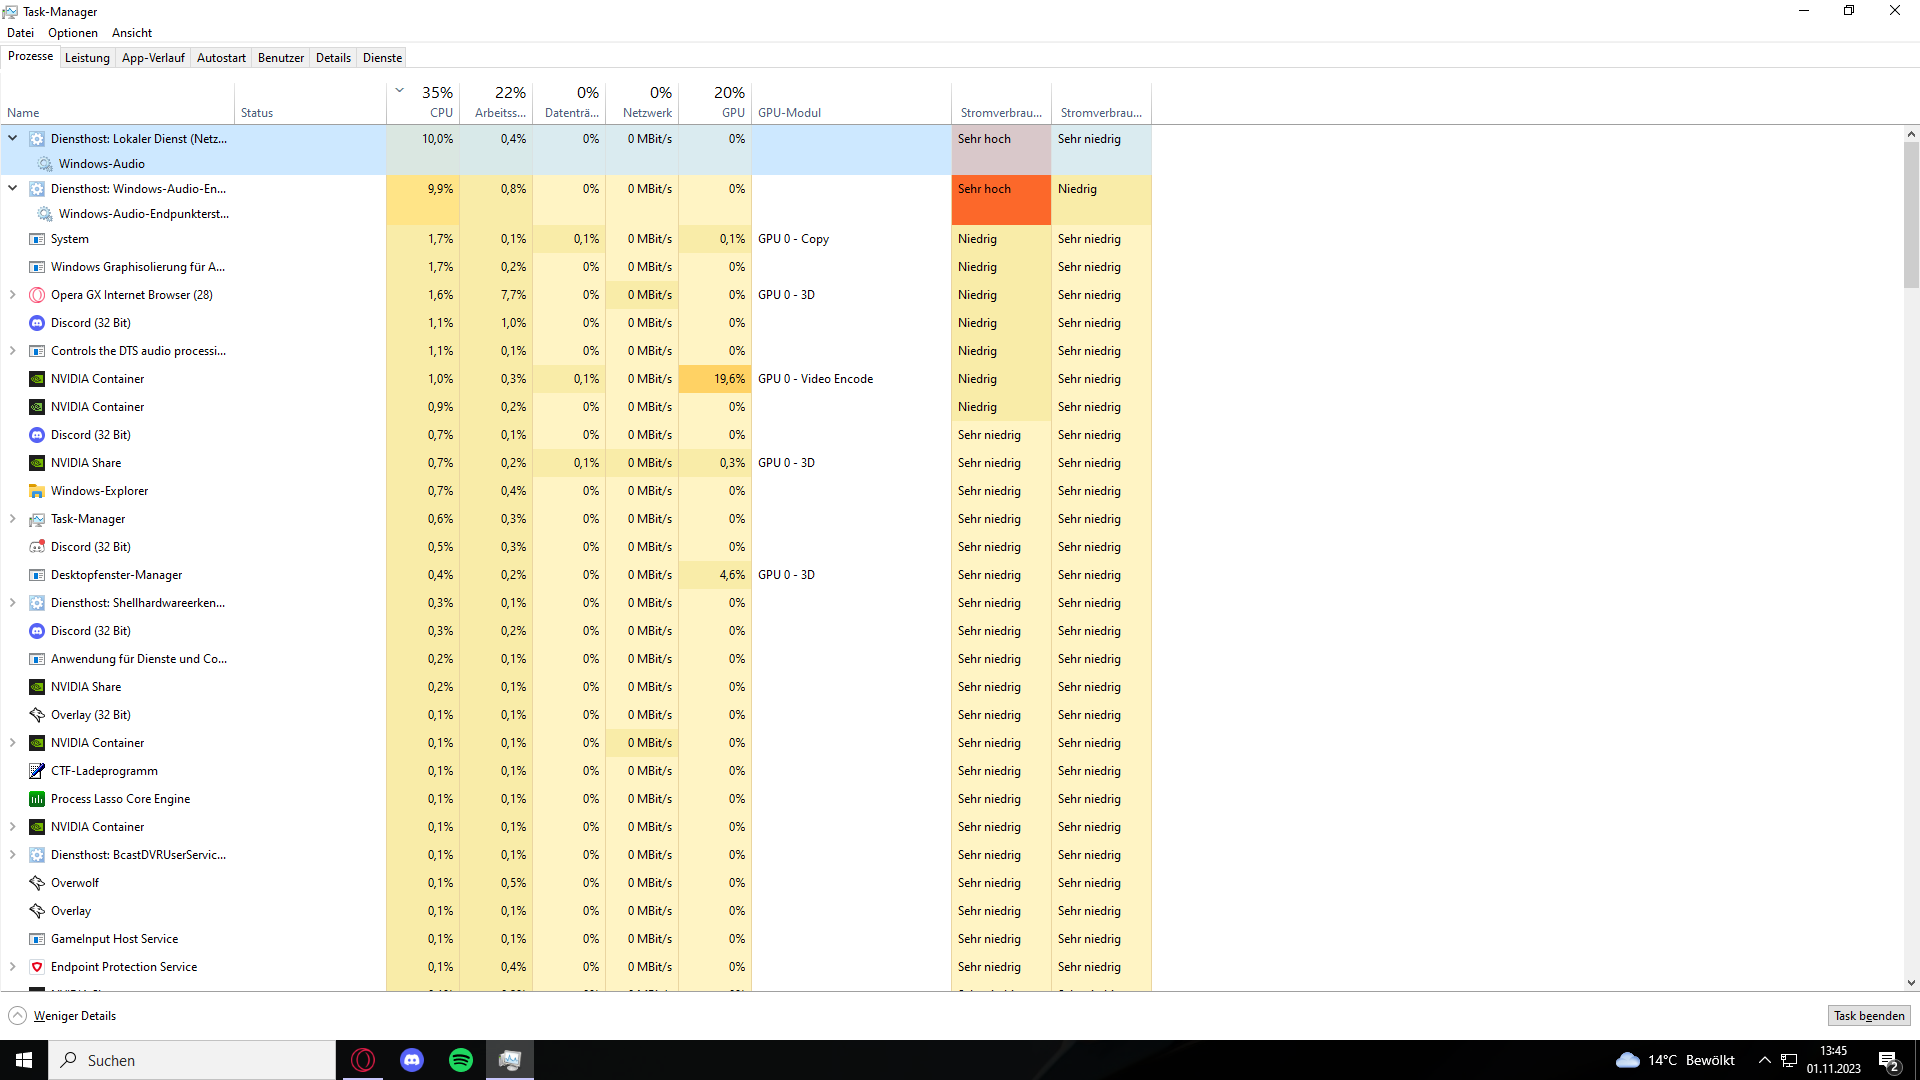The image size is (1920, 1080).
Task: Click the CTF-Ladeprogramm pen icon
Action: coord(37,771)
